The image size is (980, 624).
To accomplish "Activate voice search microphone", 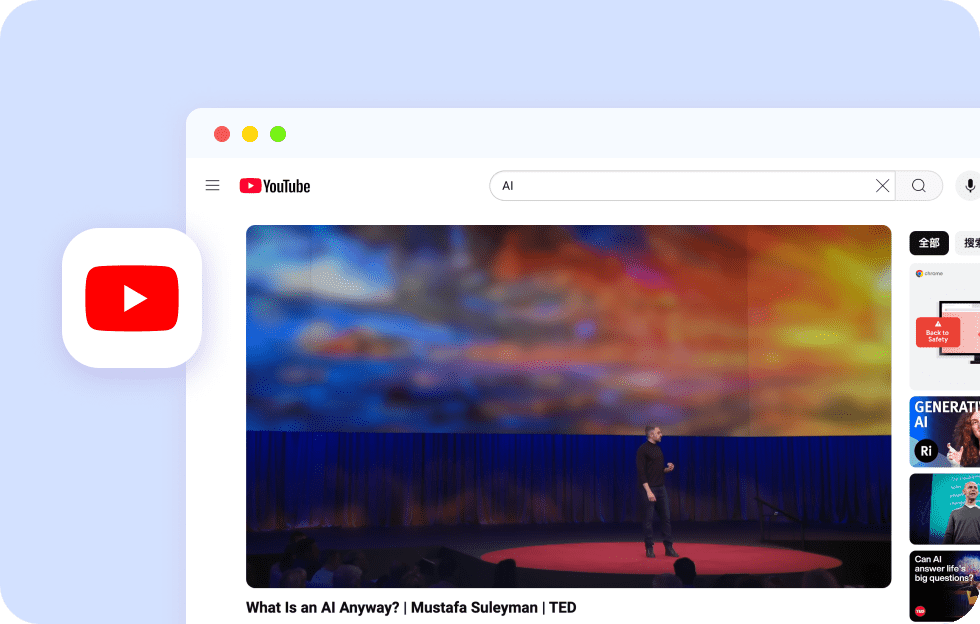I will click(x=969, y=186).
